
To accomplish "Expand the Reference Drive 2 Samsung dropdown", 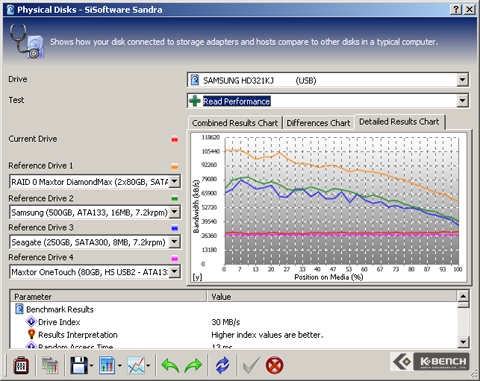I will click(x=174, y=212).
